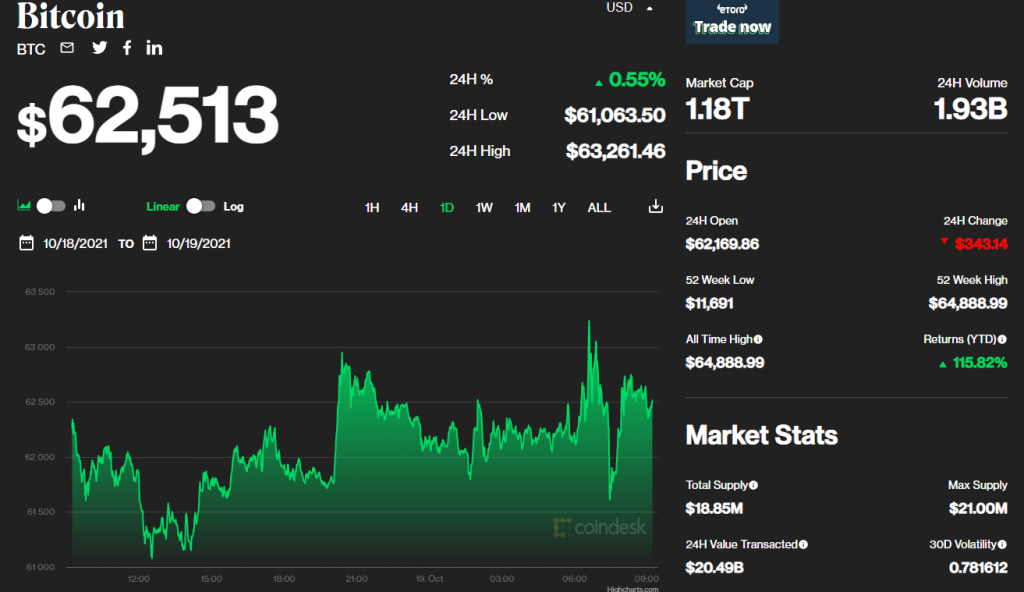1024x592 pixels.
Task: Show info for 30D Volatility
Action: point(1002,544)
